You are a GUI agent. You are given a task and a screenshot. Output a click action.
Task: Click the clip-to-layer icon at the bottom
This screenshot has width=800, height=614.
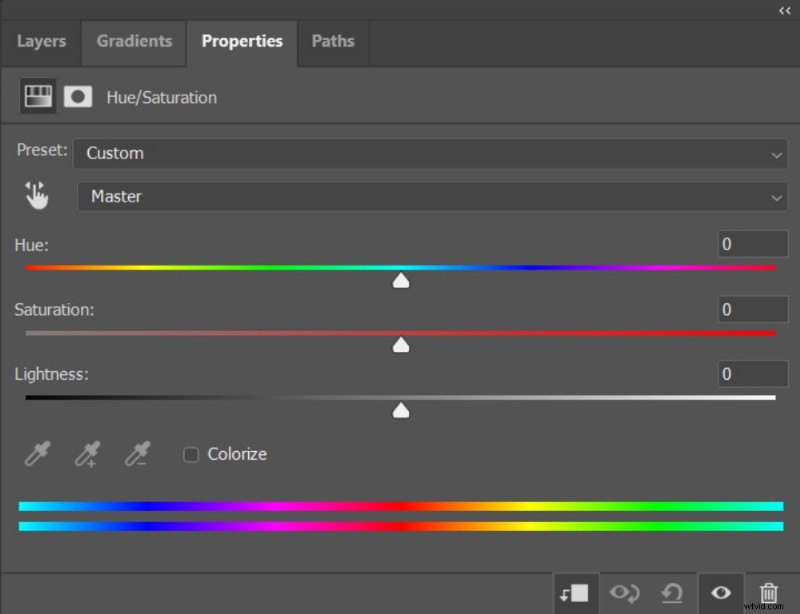click(x=575, y=592)
